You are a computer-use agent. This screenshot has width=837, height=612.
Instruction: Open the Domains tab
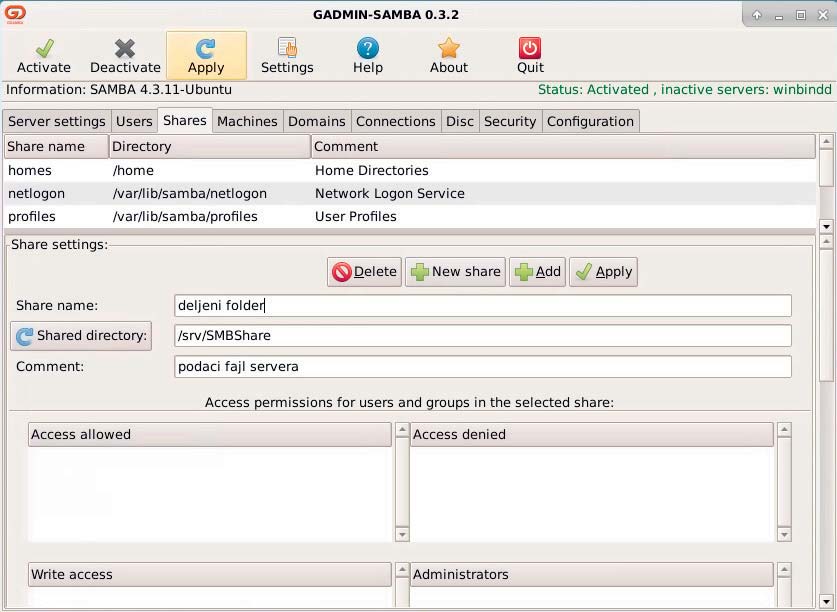(317, 121)
